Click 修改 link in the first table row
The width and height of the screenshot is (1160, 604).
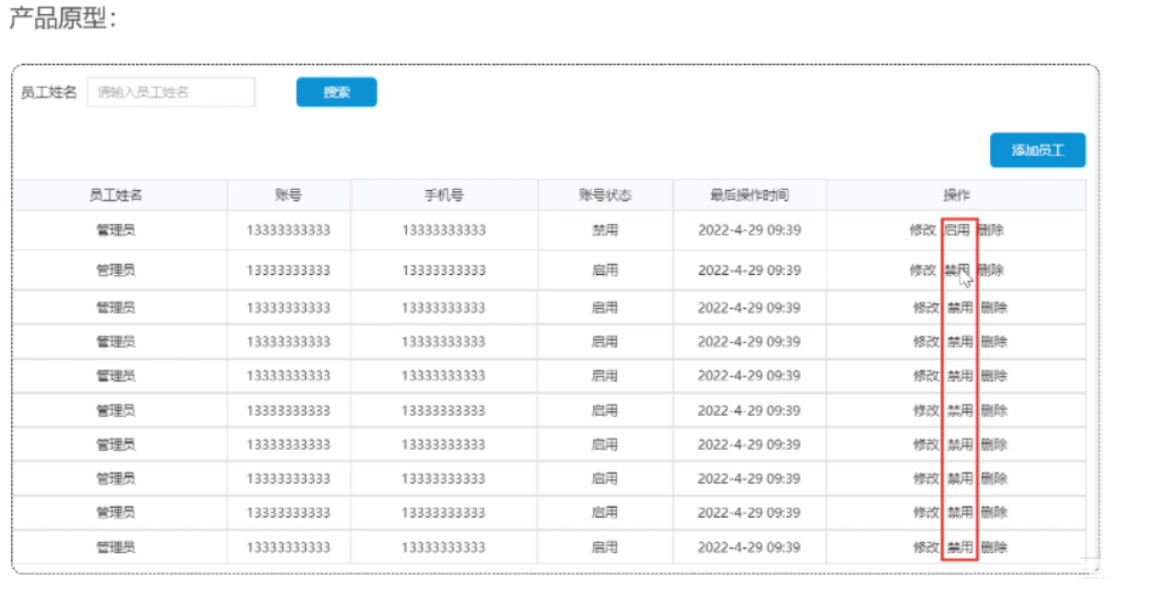(x=925, y=227)
